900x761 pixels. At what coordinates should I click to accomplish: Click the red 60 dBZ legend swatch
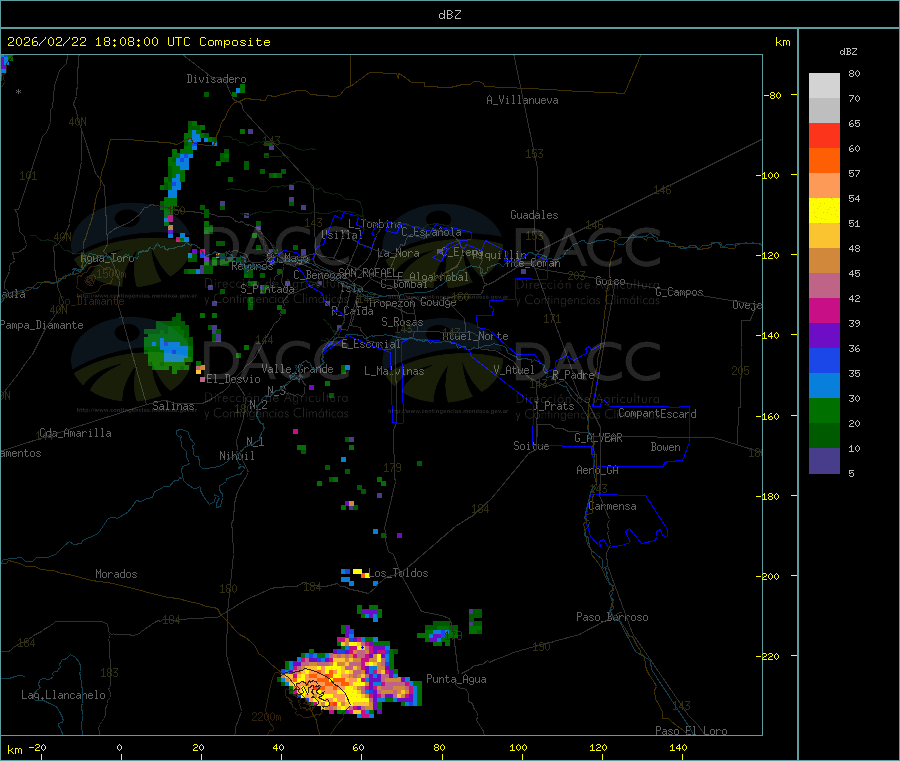coord(824,135)
